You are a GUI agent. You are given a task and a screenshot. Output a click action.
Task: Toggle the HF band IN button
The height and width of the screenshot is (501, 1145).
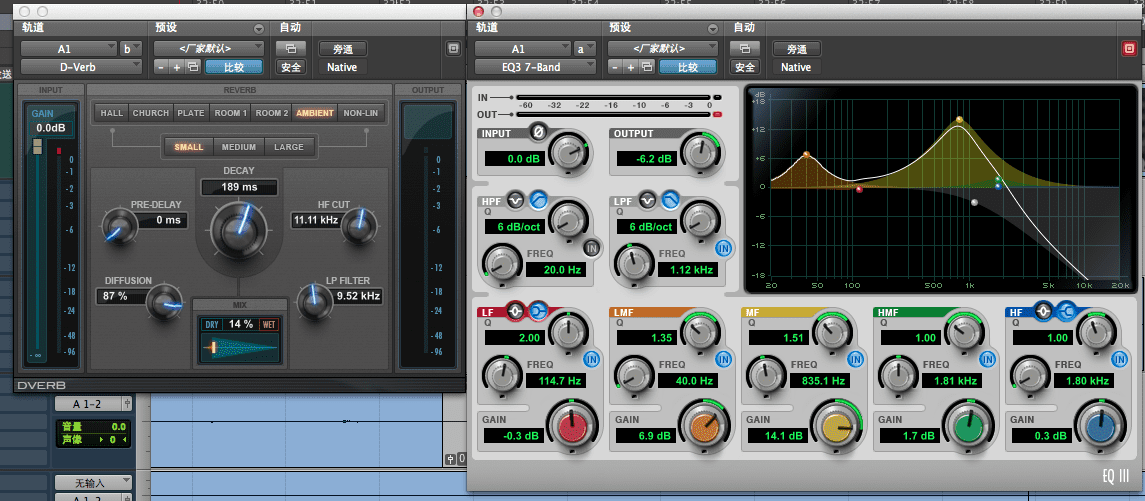click(x=1120, y=359)
